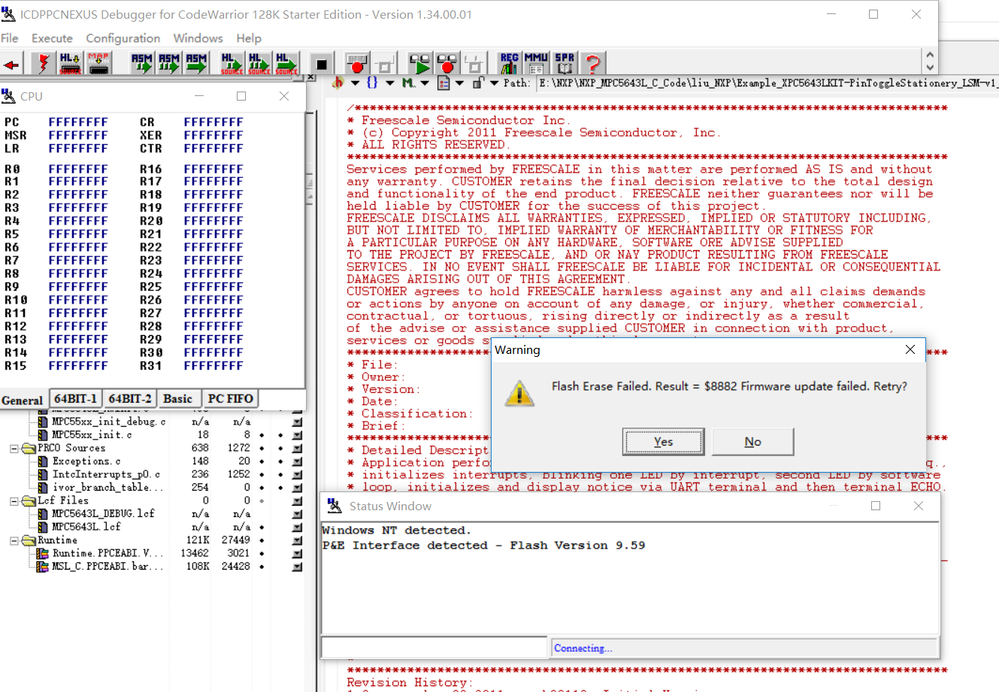This screenshot has width=999, height=692.
Task: Click the red question mark help icon
Action: click(593, 64)
